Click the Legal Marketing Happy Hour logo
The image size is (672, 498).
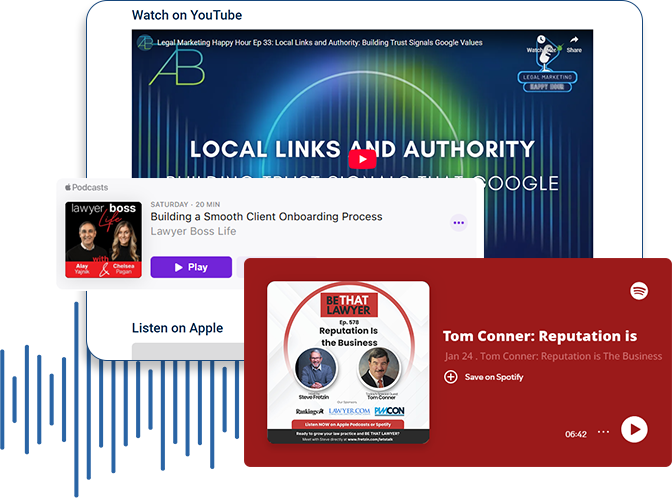(x=546, y=78)
